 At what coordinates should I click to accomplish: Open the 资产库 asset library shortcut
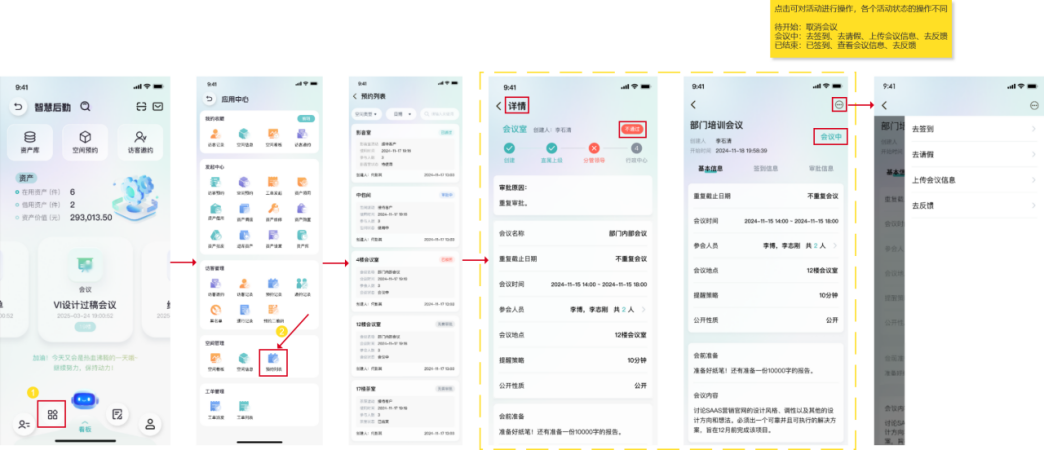click(29, 143)
